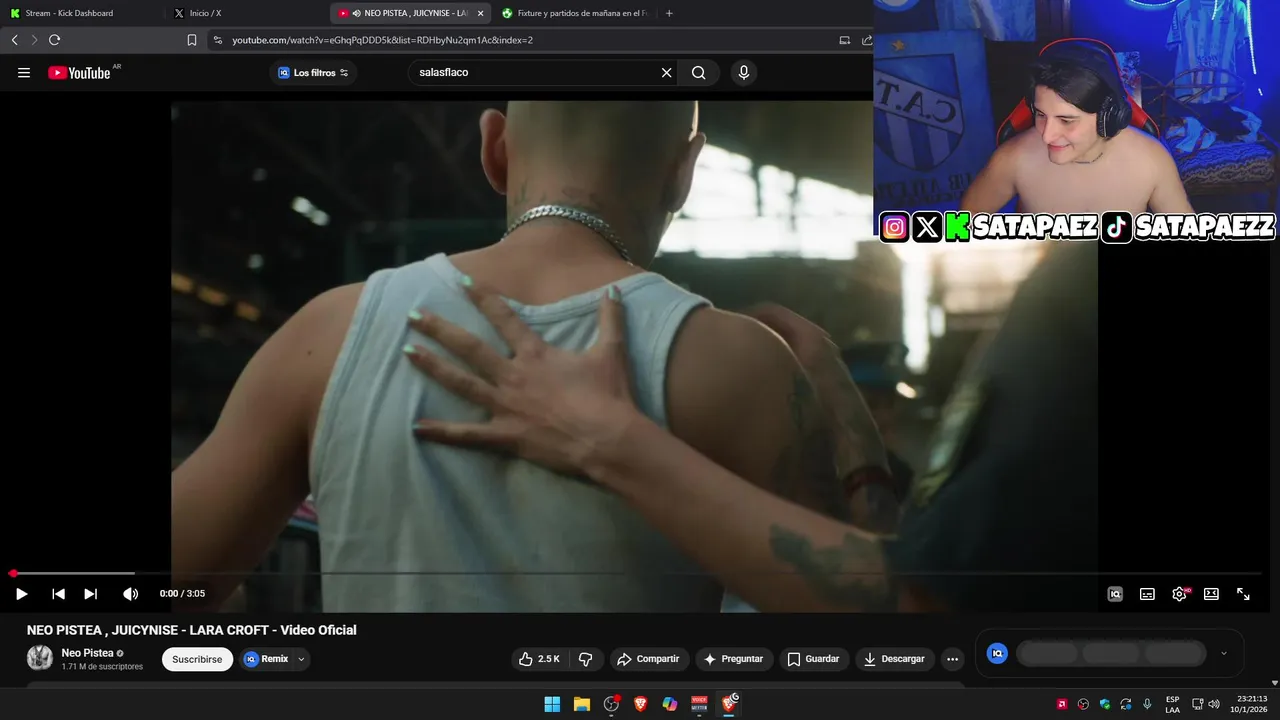
Task: Open the Neo Pistea channel name link
Action: point(88,653)
